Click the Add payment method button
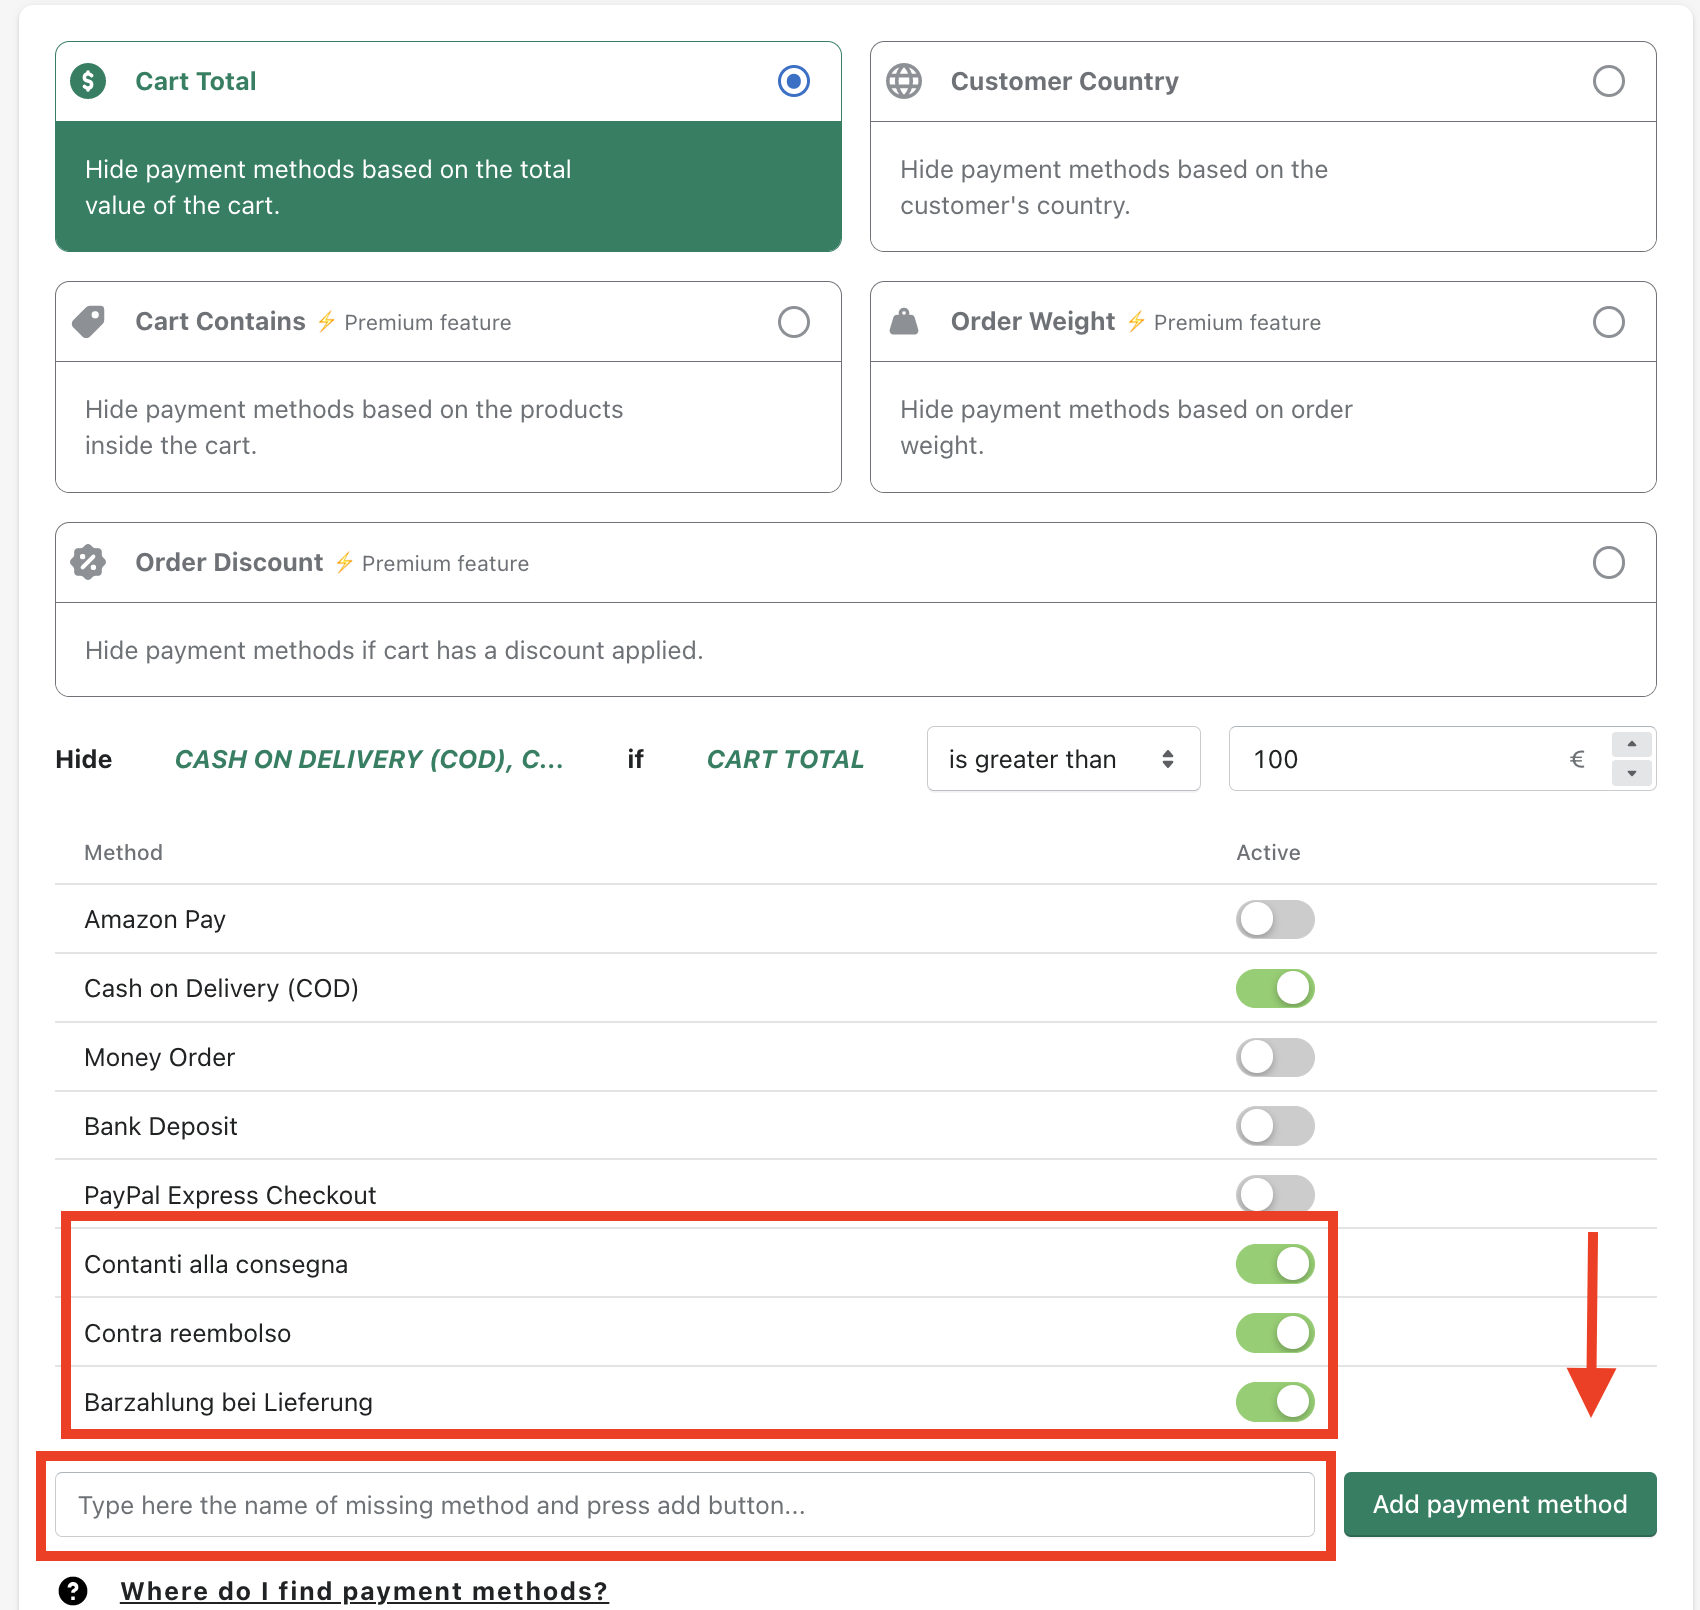Screen dimensions: 1700x1610 [x=1500, y=1504]
